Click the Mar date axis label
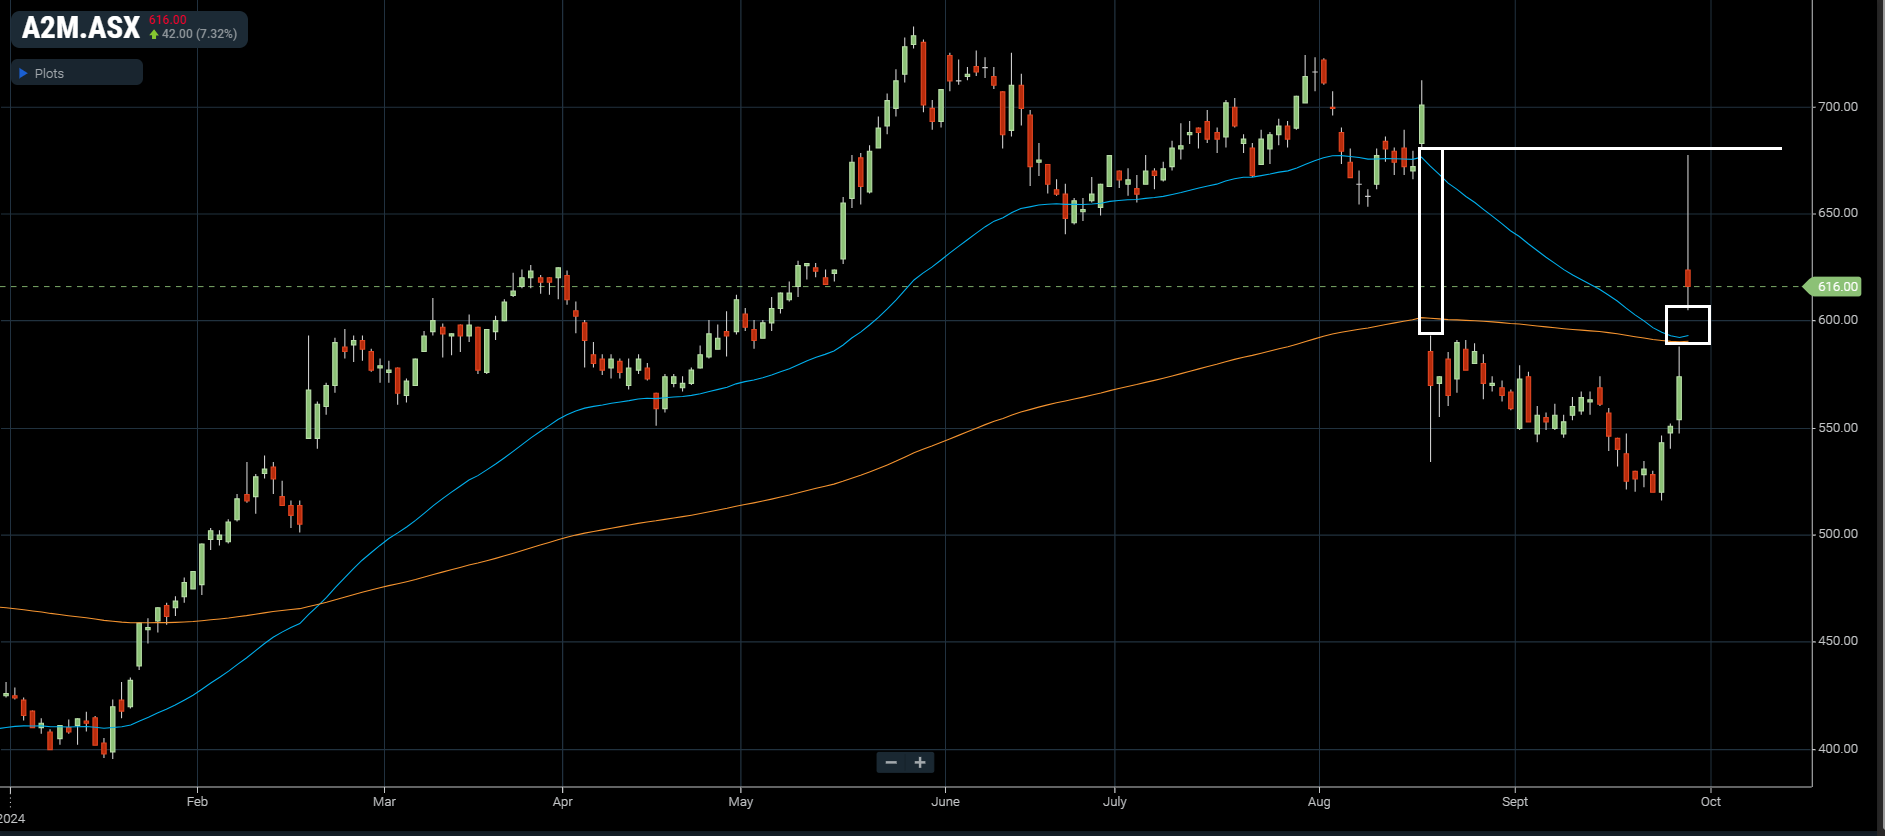This screenshot has height=836, width=1885. 384,802
